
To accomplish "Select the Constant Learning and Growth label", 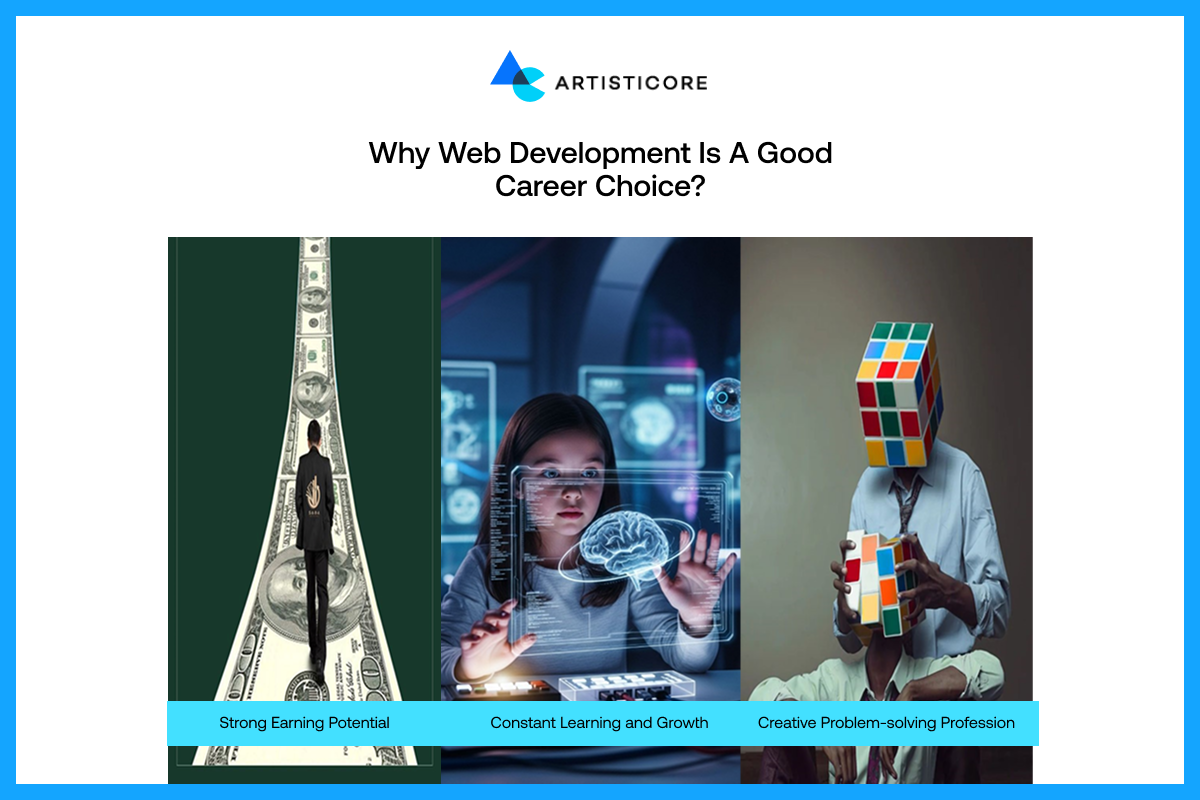I will (x=599, y=722).
